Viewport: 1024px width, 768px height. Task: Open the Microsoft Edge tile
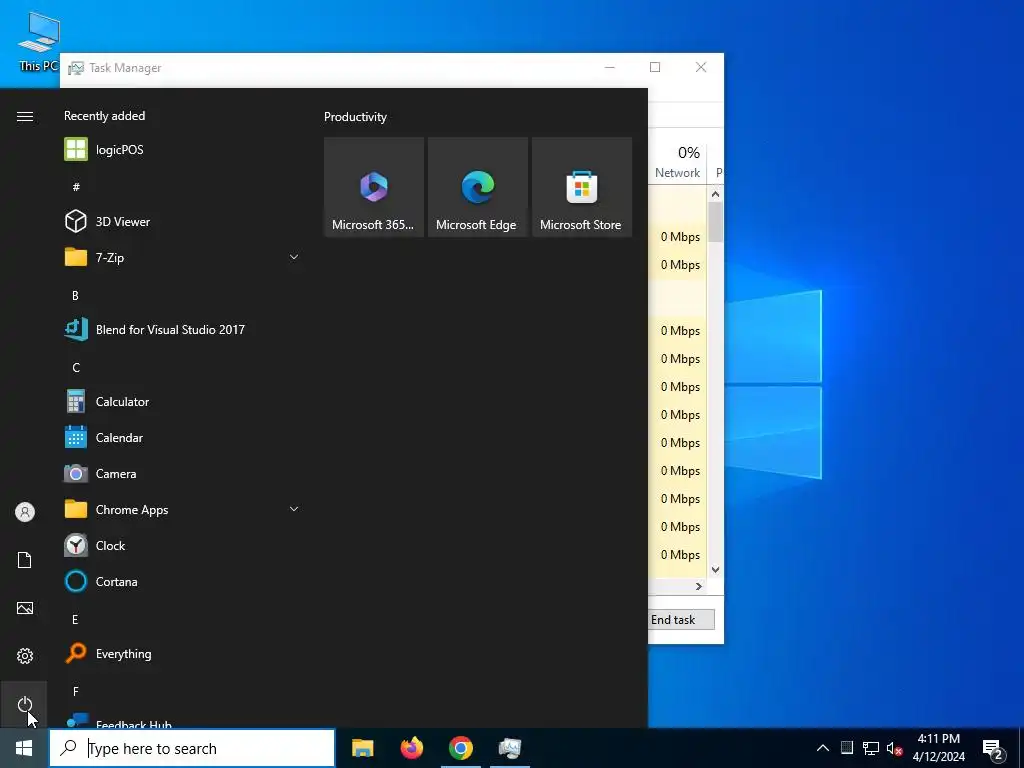pos(477,187)
